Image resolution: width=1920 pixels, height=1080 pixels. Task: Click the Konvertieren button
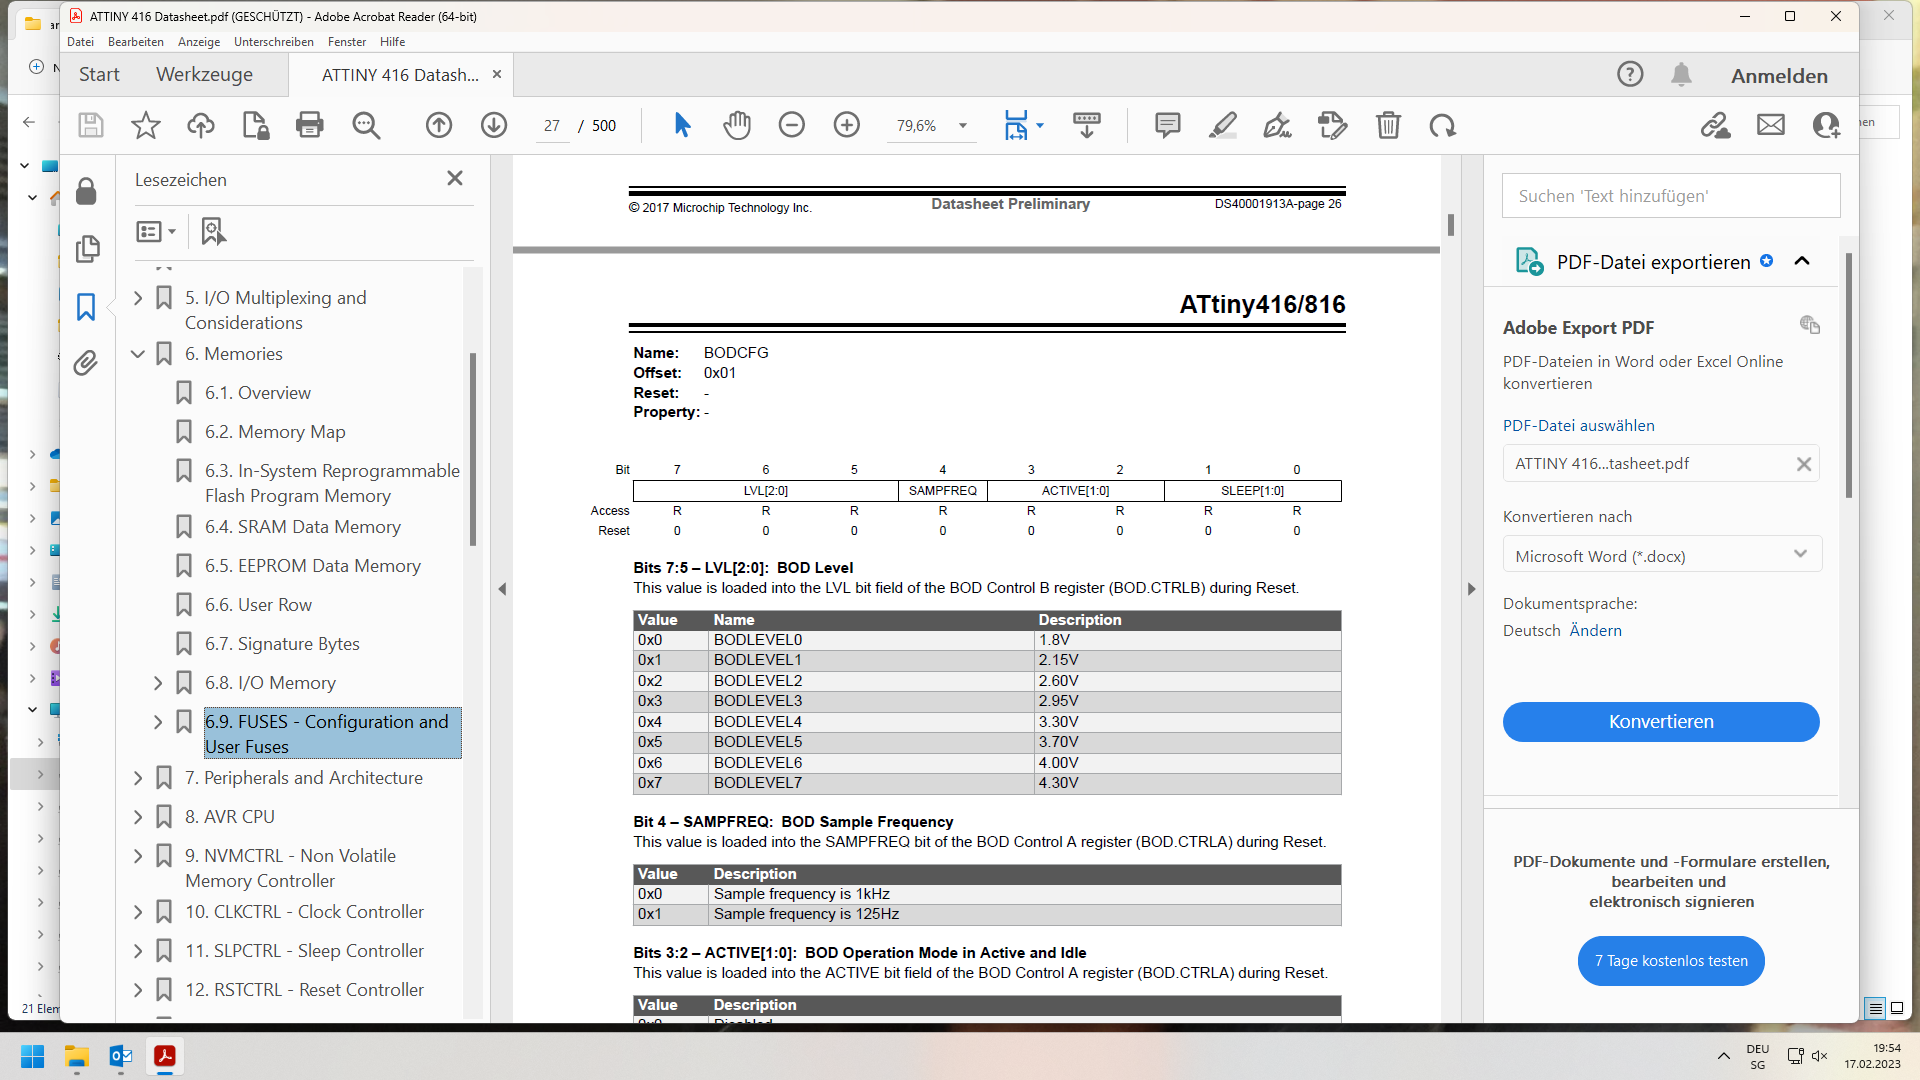(1661, 721)
